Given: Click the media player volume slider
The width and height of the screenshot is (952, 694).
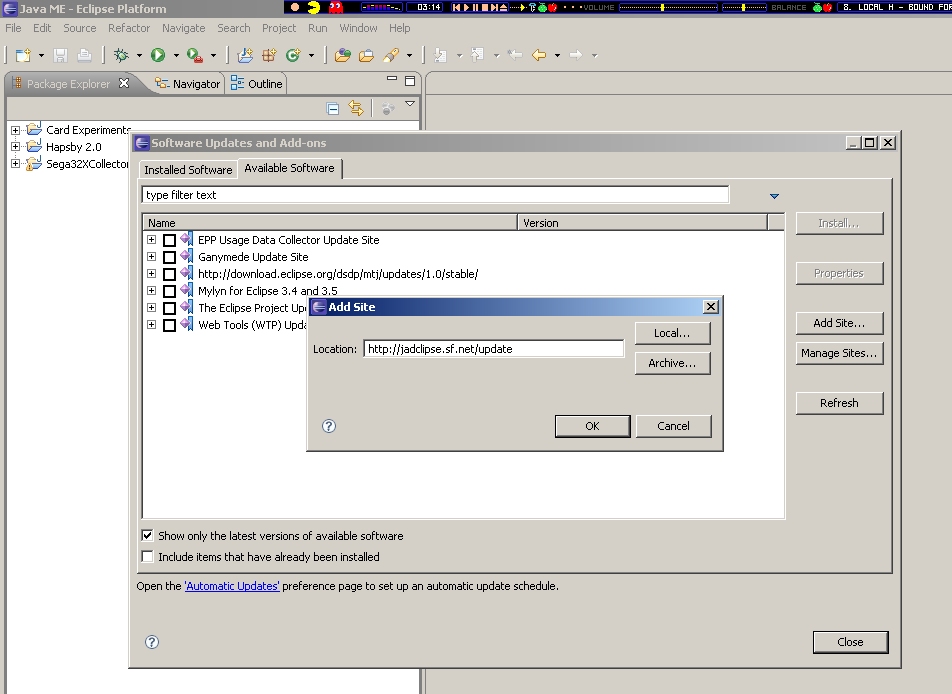Looking at the screenshot, I should coord(668,7).
